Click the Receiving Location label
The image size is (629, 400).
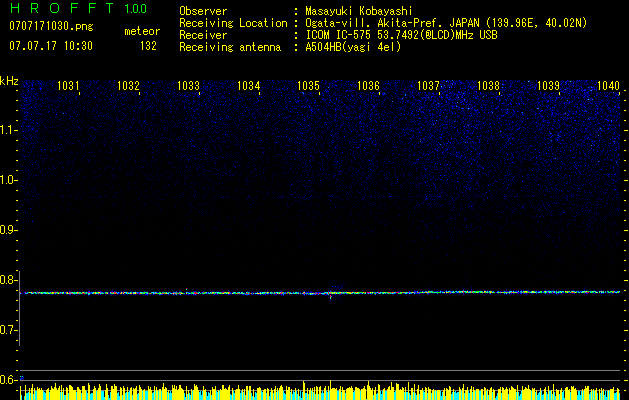point(233,23)
